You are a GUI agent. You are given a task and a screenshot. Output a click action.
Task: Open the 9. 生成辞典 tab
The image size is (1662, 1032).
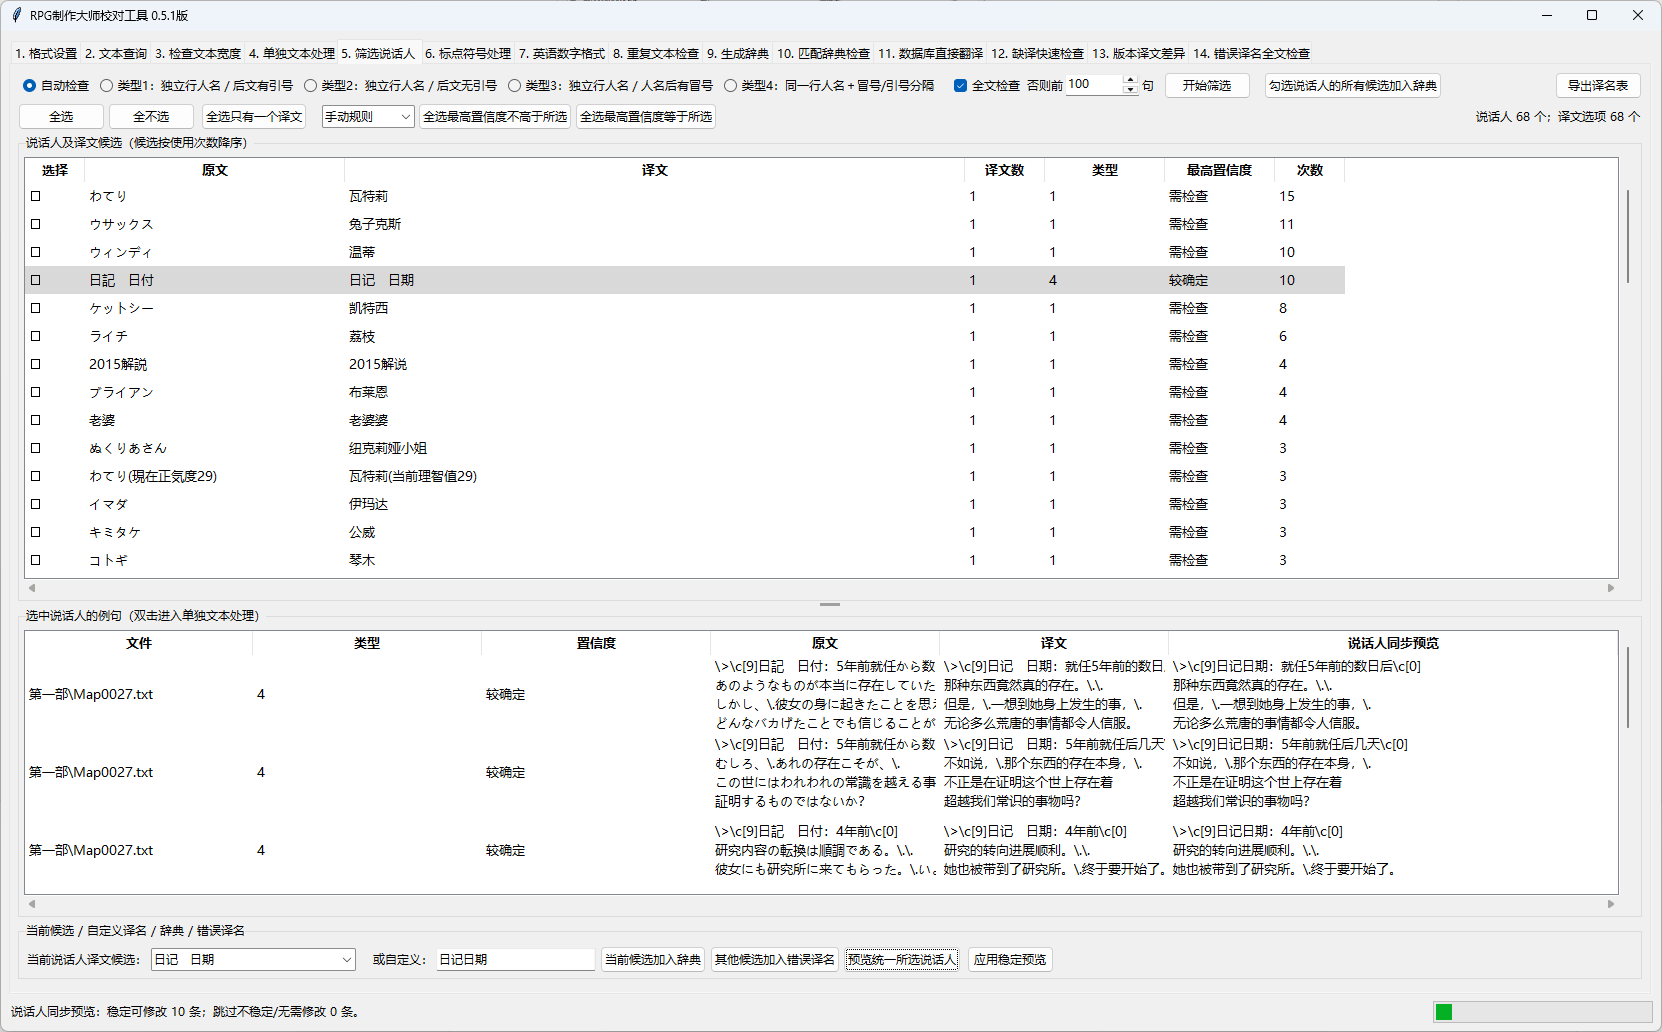click(738, 54)
